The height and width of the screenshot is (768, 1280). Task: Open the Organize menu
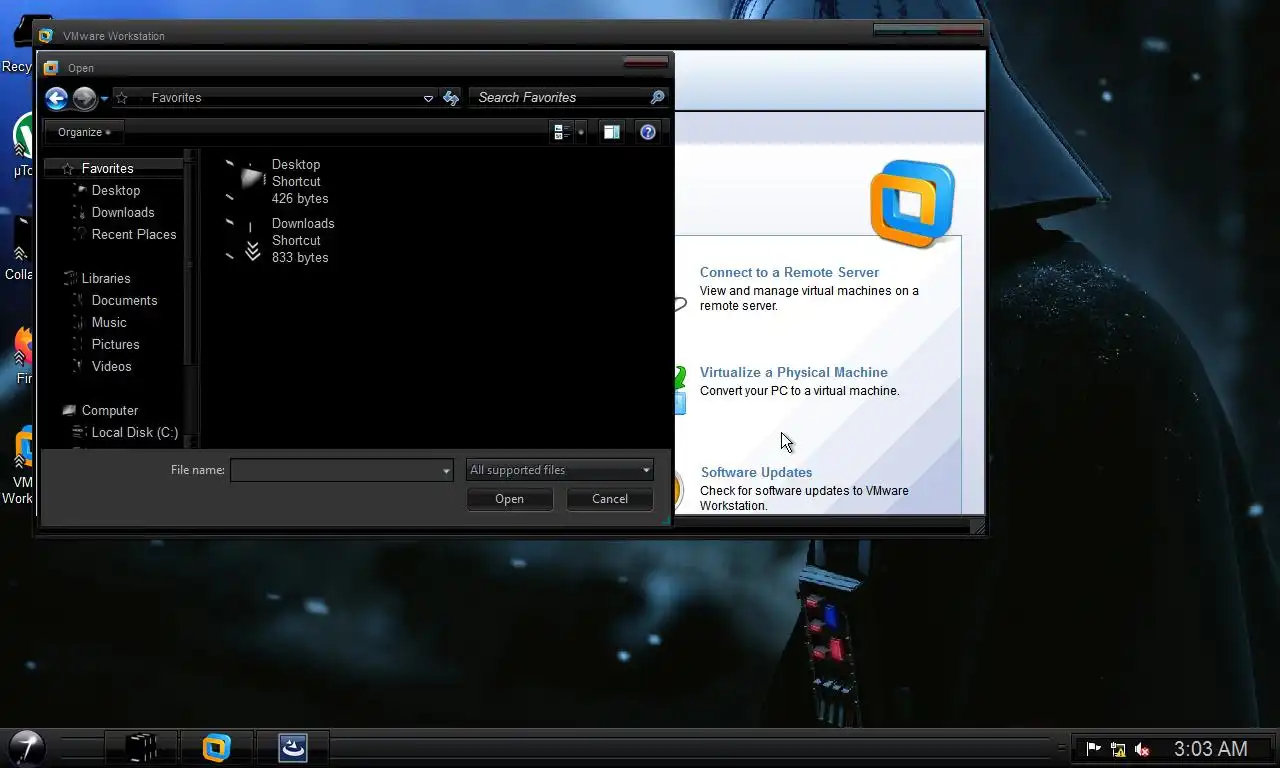pos(84,132)
